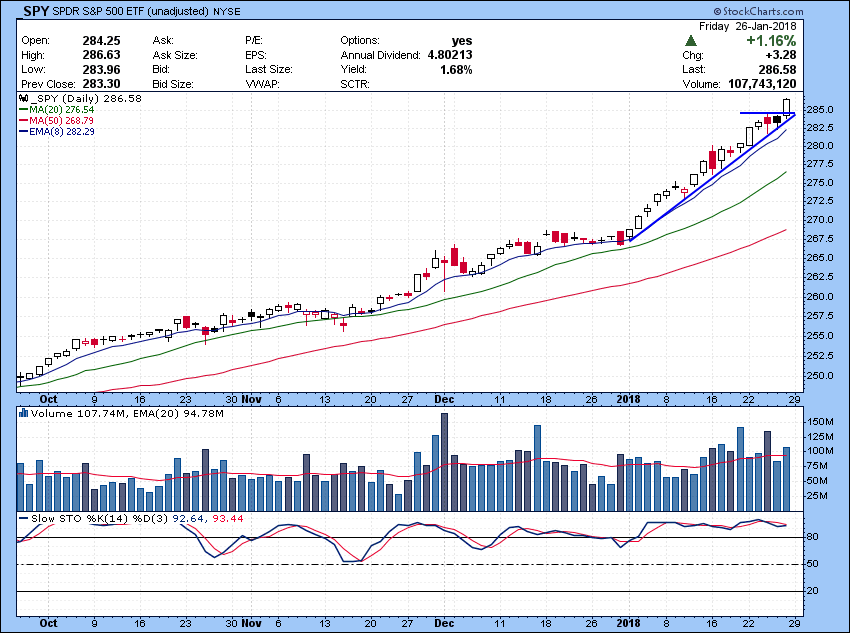Click the blue horizontal resistance line near 285
Viewport: 850px width, 633px height.
[x=767, y=113]
